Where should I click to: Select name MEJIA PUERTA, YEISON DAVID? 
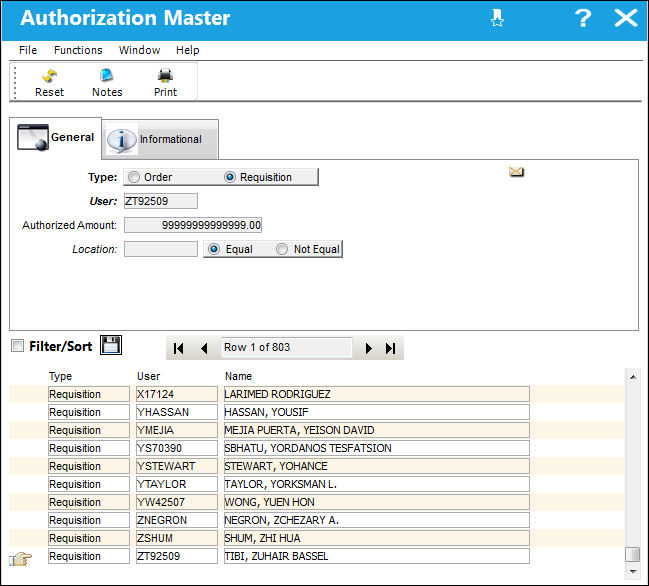[376, 430]
